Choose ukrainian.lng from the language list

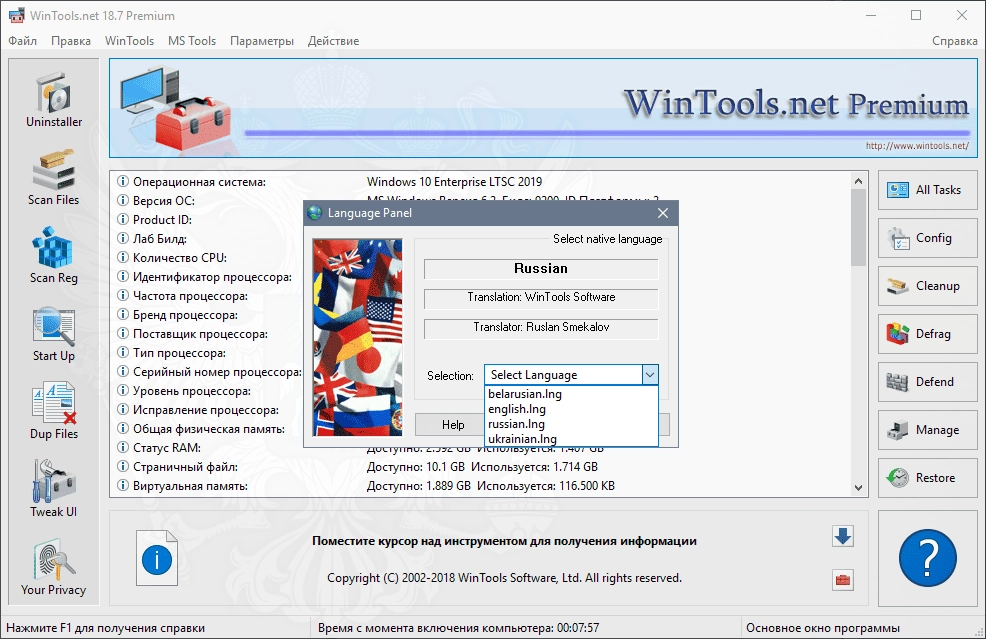[572, 439]
